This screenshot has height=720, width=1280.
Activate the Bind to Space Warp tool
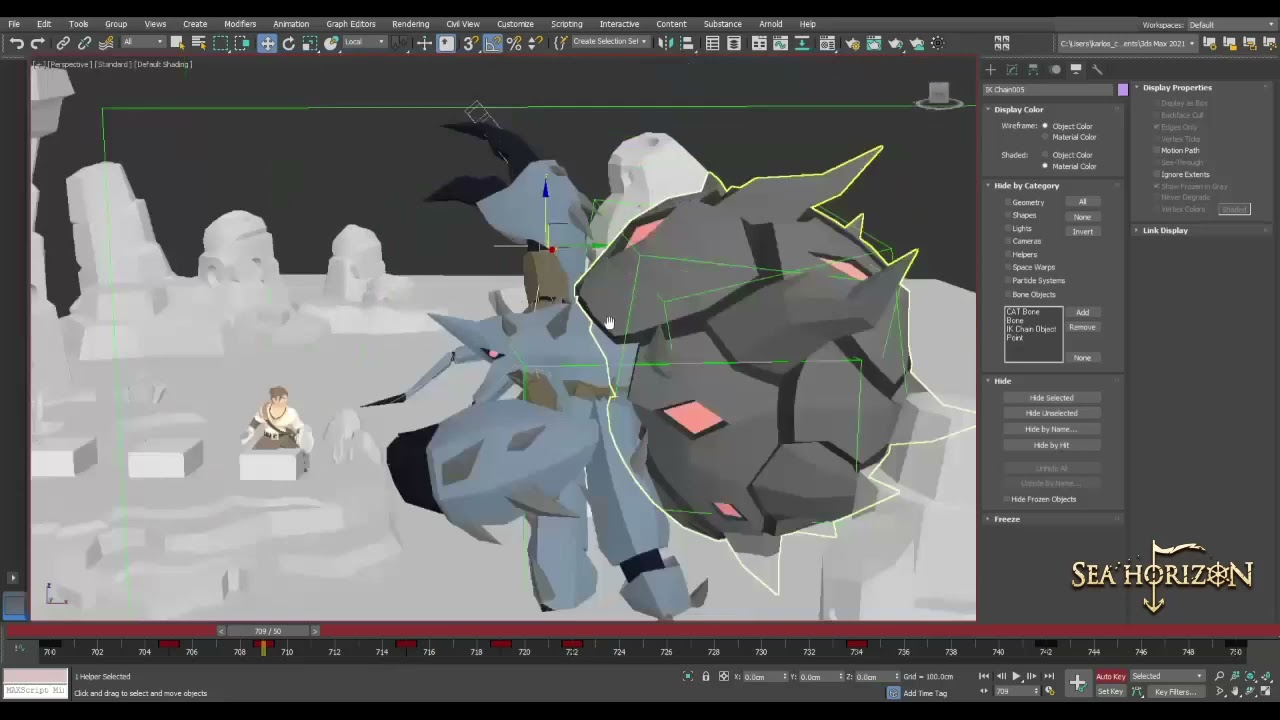tap(106, 43)
